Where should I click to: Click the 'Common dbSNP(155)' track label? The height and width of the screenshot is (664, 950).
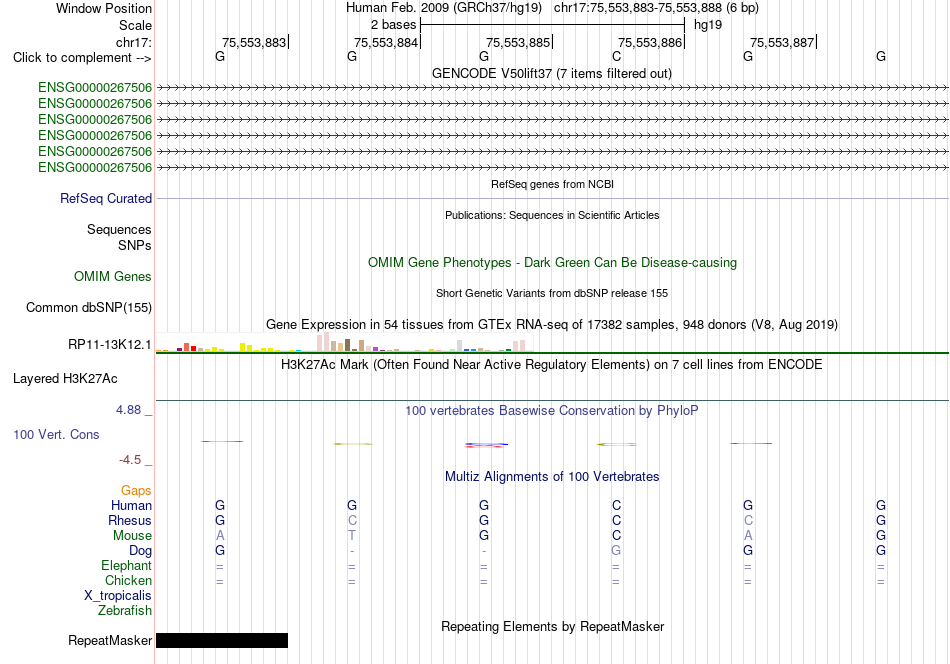point(88,308)
